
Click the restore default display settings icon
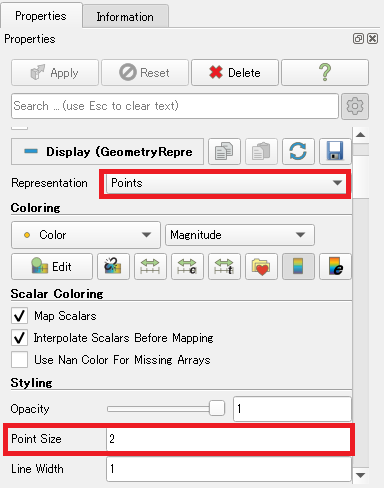point(298,152)
